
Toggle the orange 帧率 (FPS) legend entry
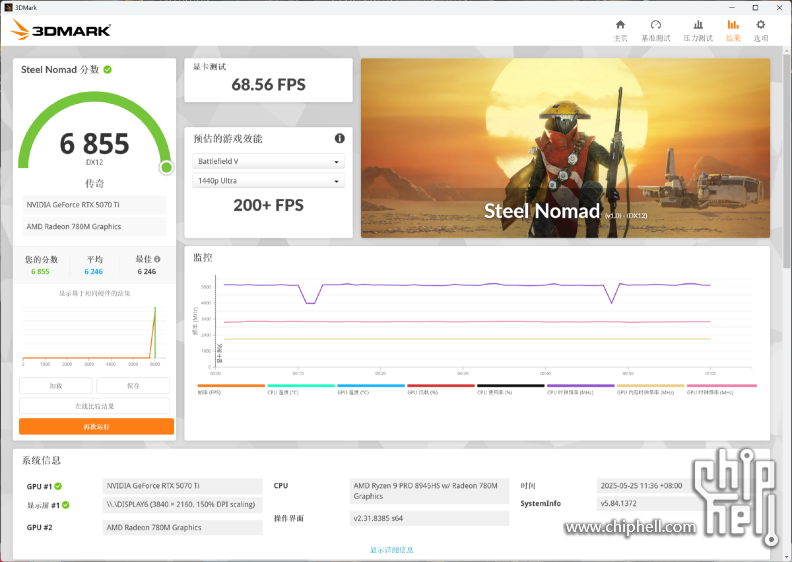click(231, 389)
